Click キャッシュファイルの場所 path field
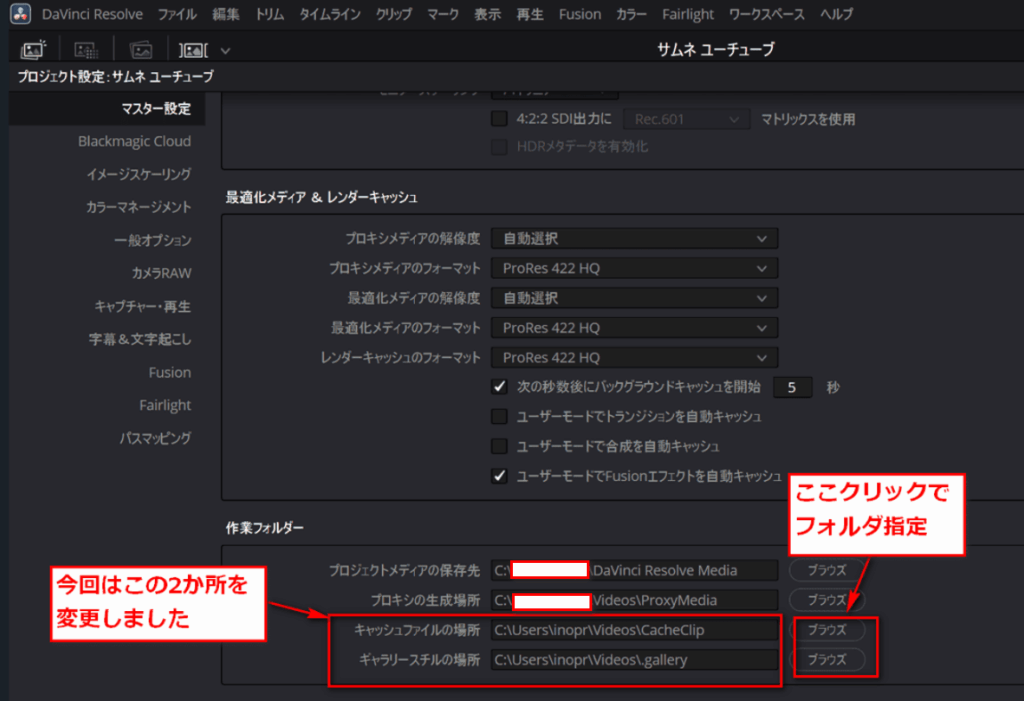This screenshot has width=1024, height=701. click(x=634, y=630)
